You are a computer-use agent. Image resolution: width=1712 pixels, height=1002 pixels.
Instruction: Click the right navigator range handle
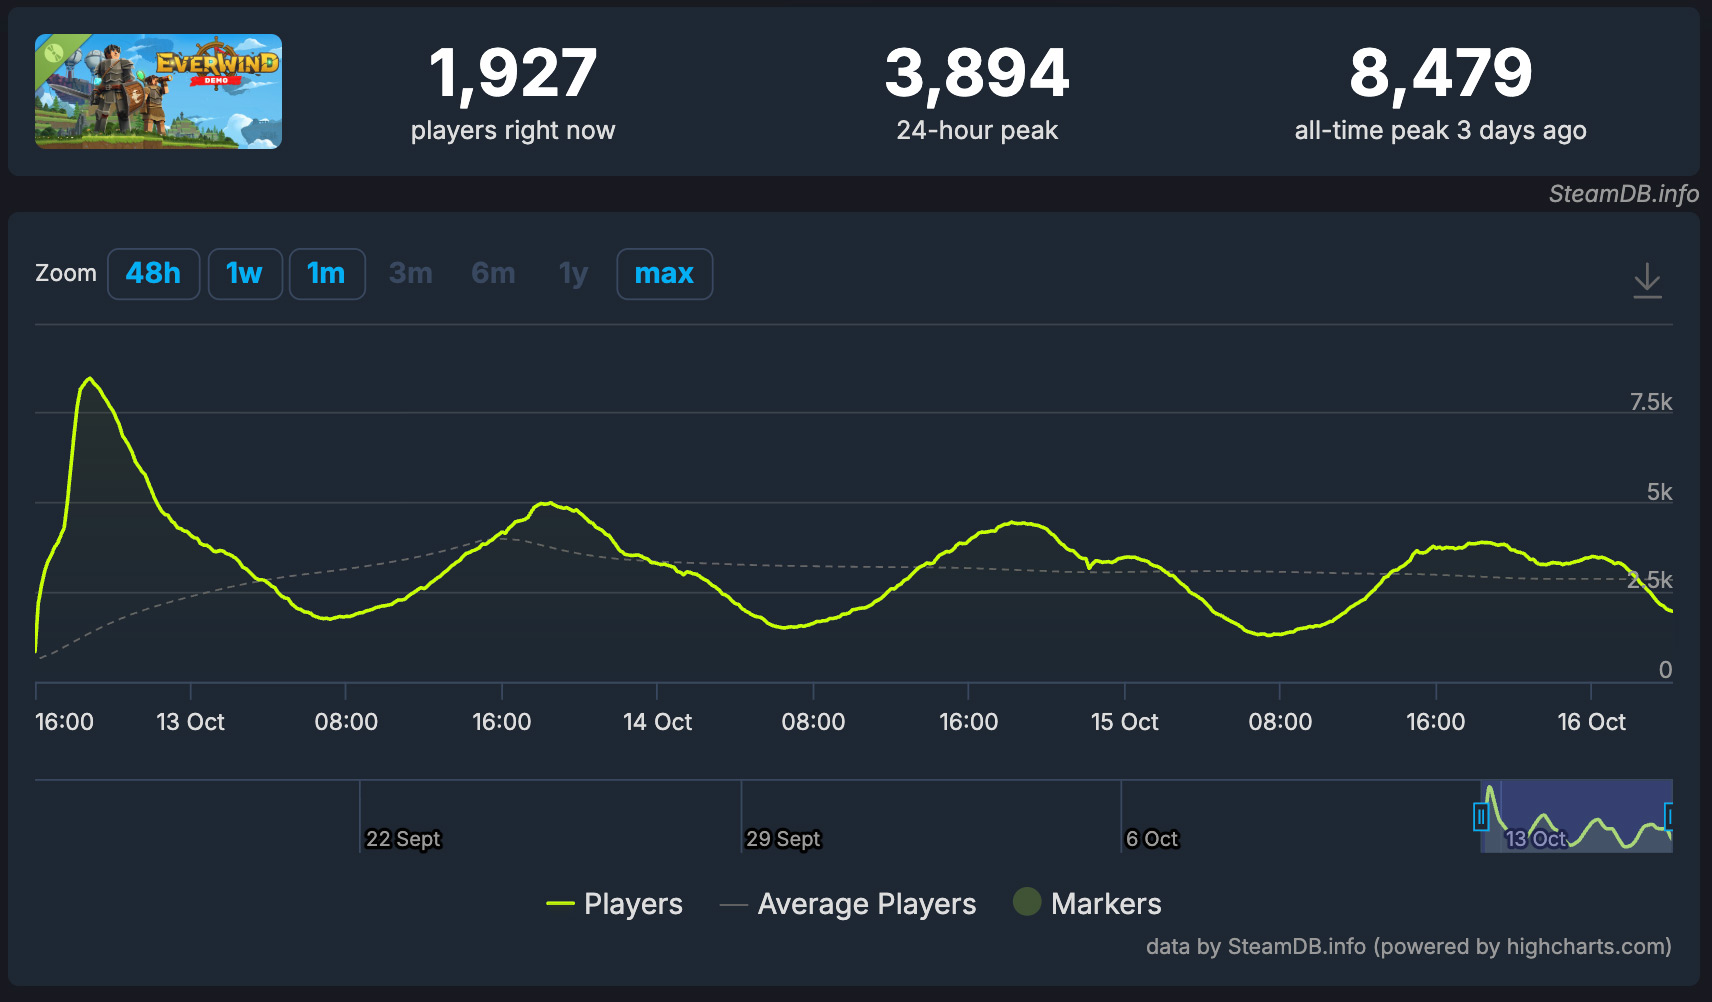coord(1669,817)
